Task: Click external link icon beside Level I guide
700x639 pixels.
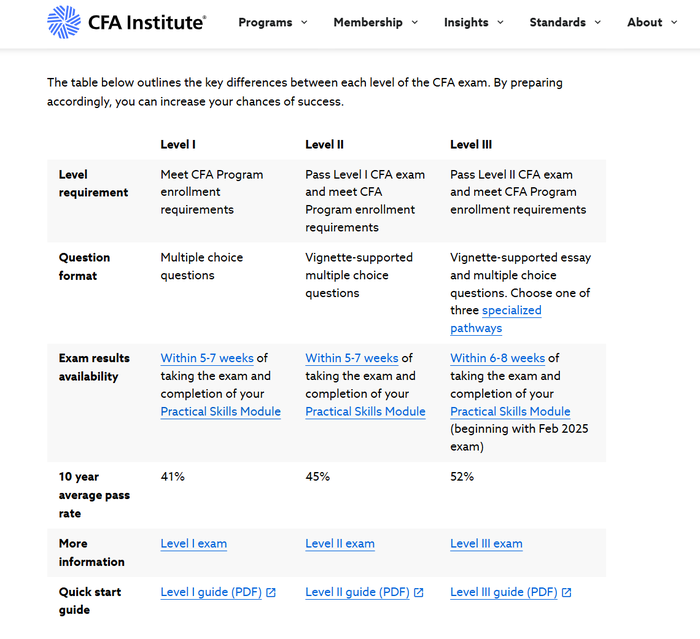Action: click(271, 593)
